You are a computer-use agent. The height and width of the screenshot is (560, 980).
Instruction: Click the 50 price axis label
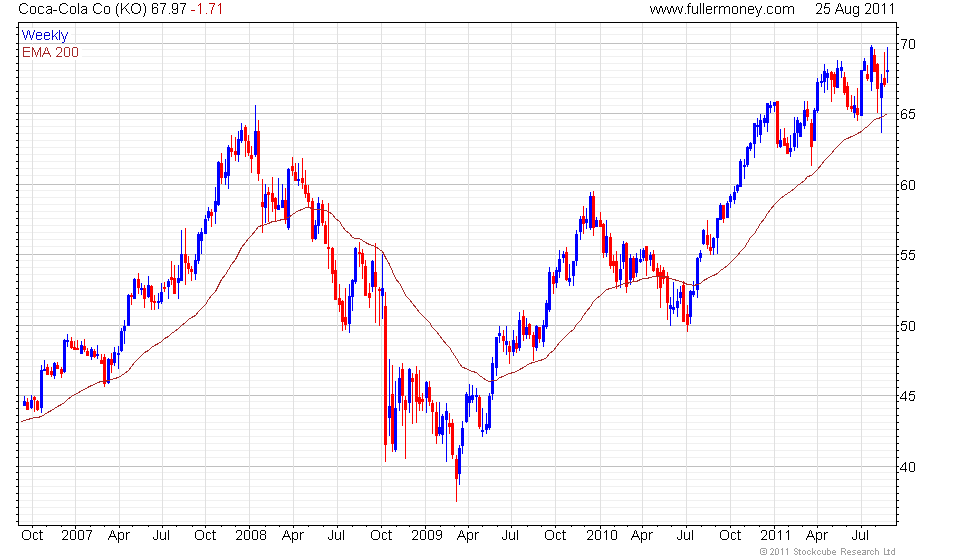click(908, 326)
